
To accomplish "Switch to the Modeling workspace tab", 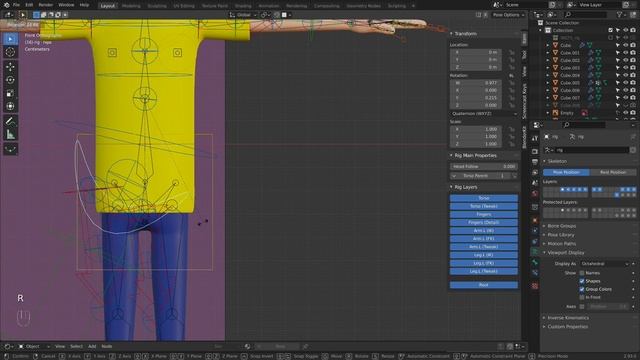I will [131, 6].
